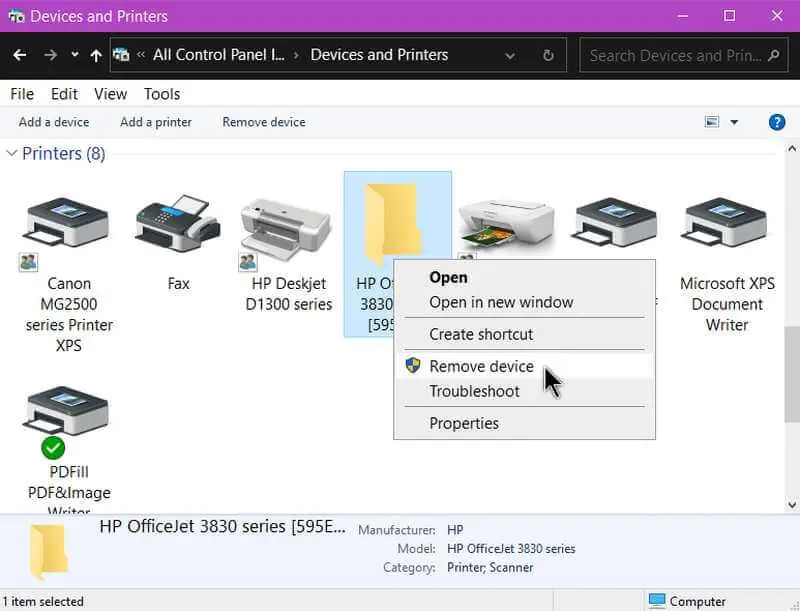
Task: Click 'Devices and Printers' breadcrumb
Action: point(379,55)
